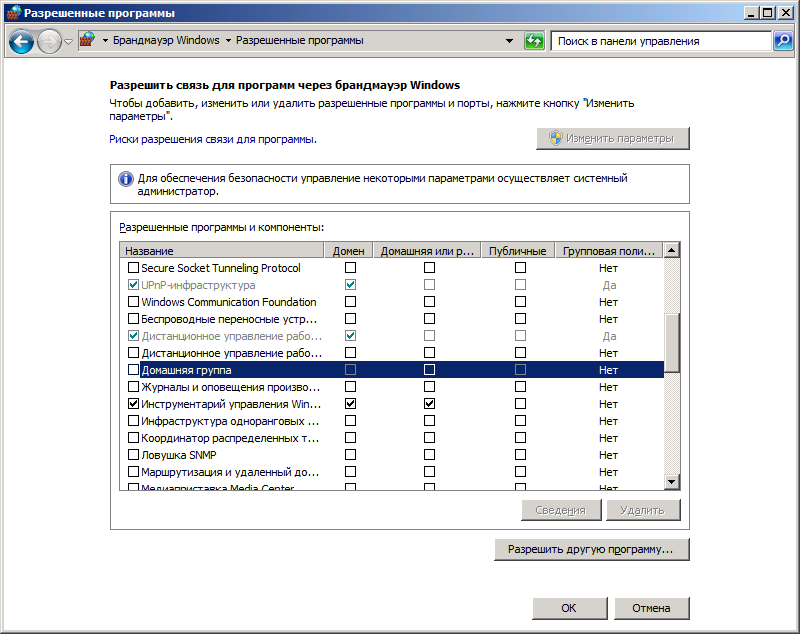
Task: Click the blue information icon
Action: tap(125, 179)
